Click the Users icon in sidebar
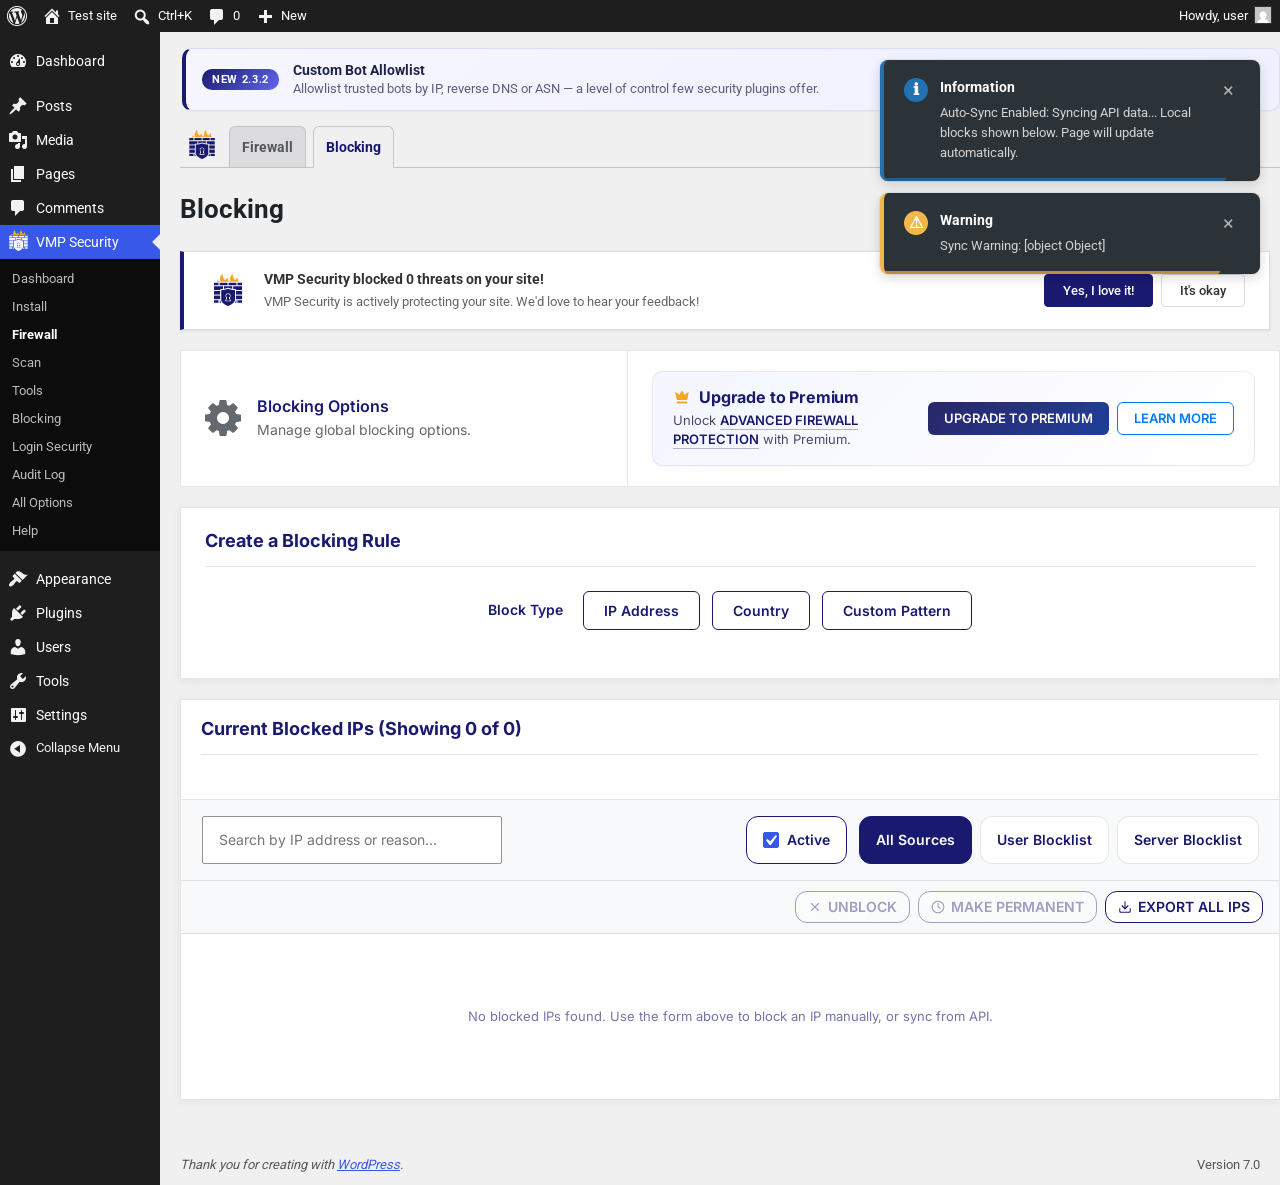The height and width of the screenshot is (1185, 1280). (18, 647)
